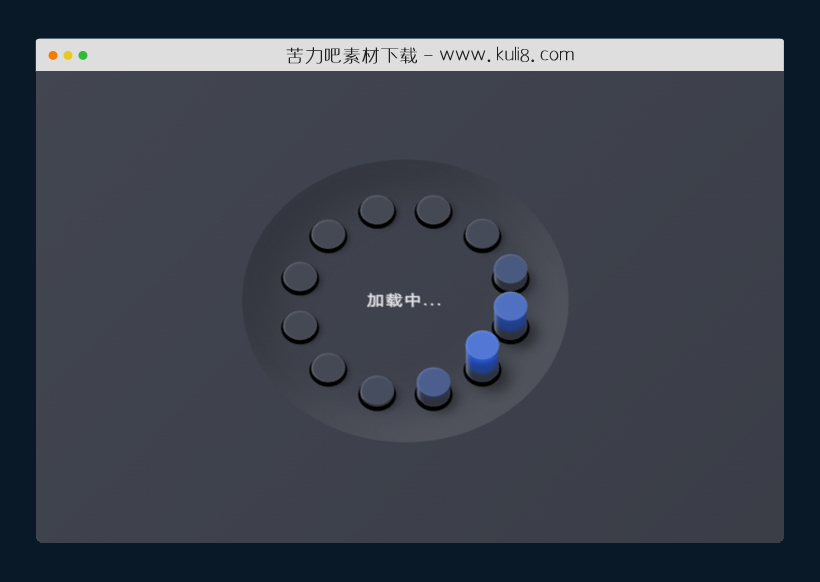Viewport: 820px width, 582px height.
Task: Click the dot at the eleven o'clock position
Action: 325,234
